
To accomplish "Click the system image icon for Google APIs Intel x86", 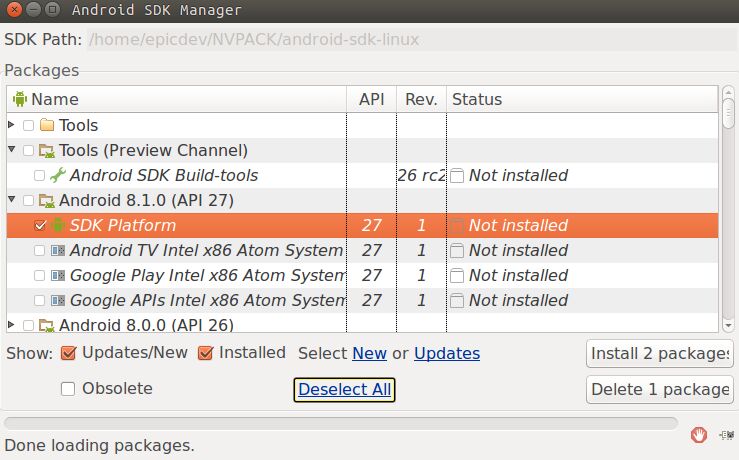I will coord(57,300).
